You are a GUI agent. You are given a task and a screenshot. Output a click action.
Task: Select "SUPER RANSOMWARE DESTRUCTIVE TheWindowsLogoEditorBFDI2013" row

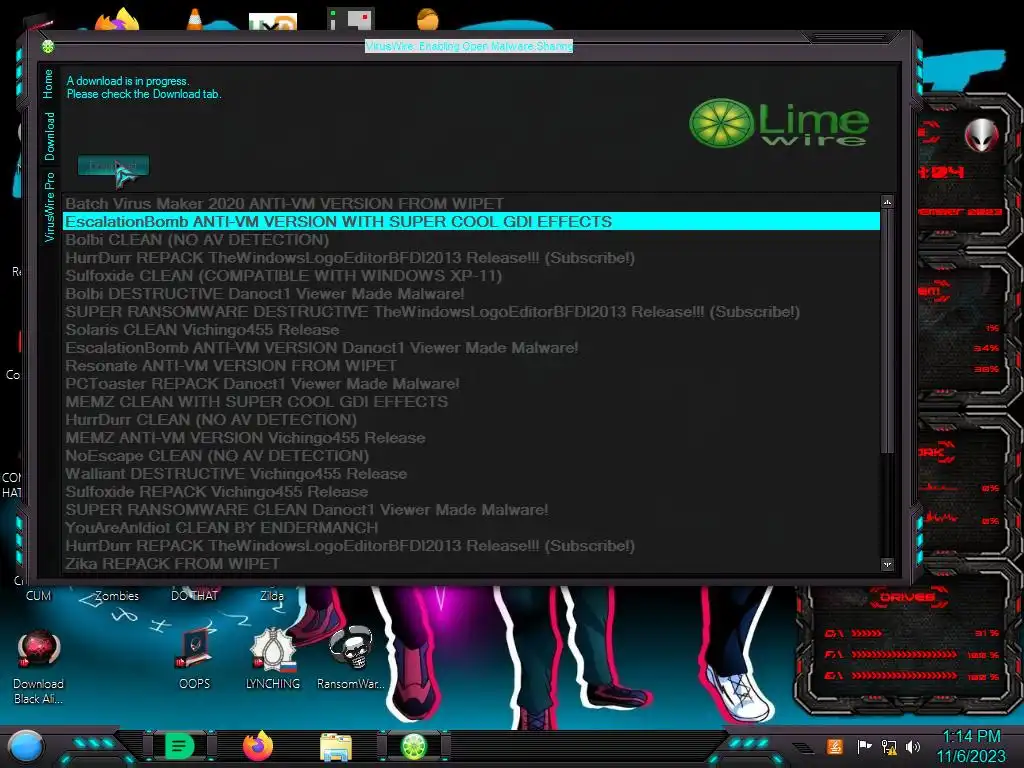click(471, 312)
